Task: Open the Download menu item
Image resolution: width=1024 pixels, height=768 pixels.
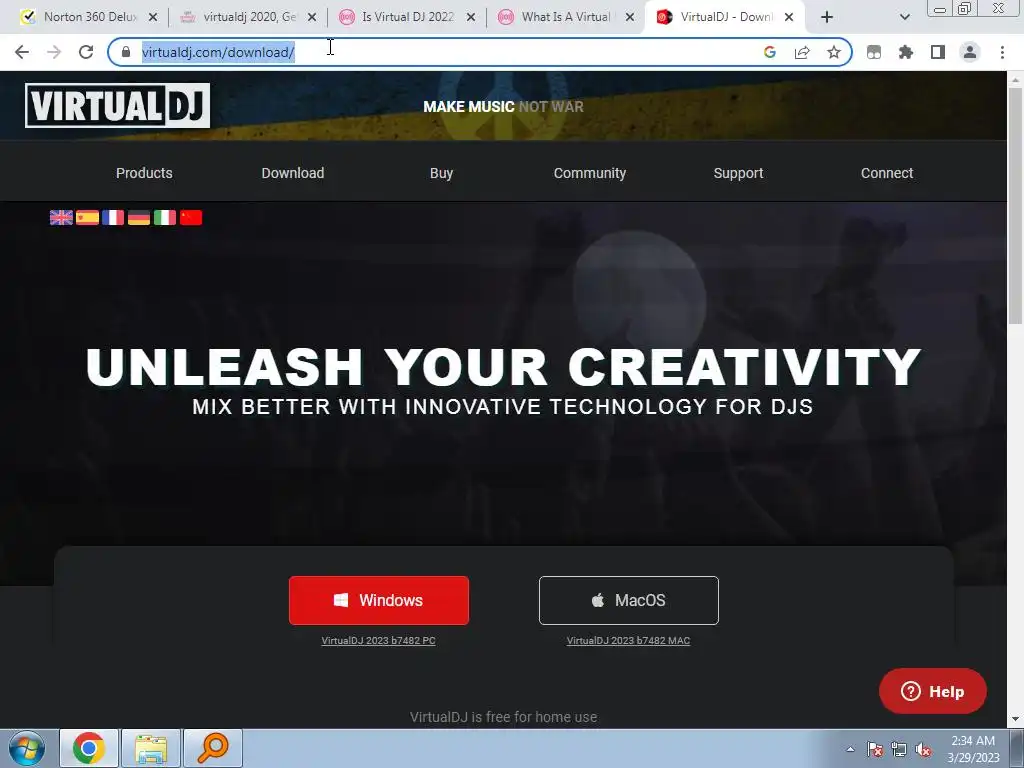Action: [x=293, y=173]
